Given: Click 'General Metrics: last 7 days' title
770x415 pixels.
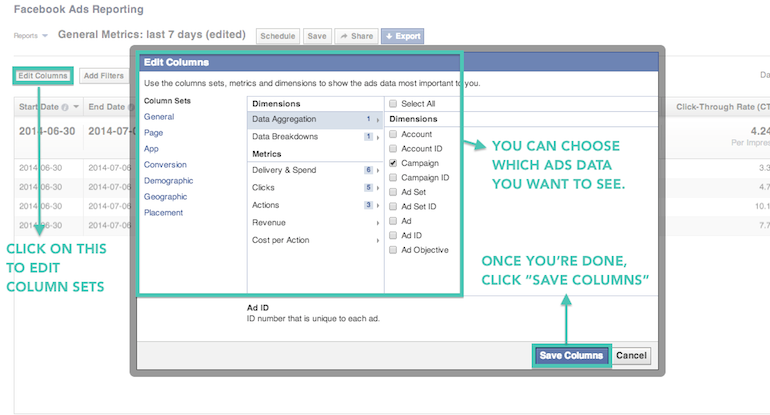Looking at the screenshot, I should (152, 34).
